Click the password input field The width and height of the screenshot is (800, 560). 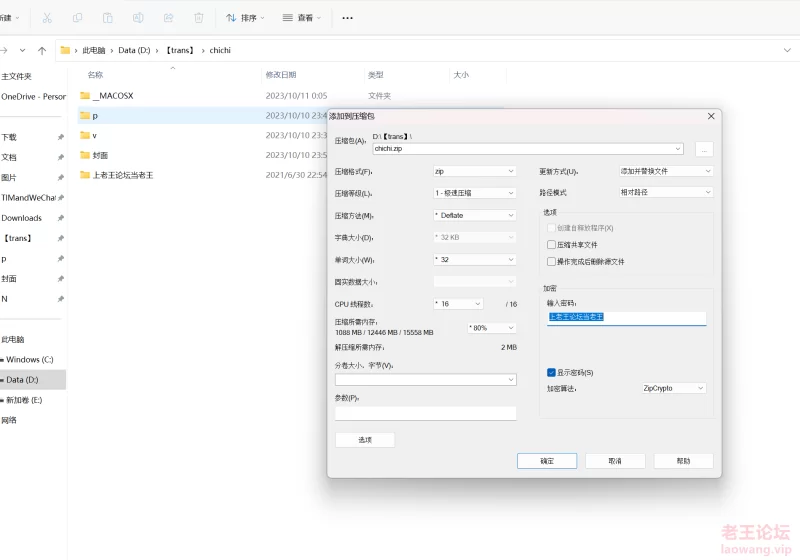click(x=626, y=317)
